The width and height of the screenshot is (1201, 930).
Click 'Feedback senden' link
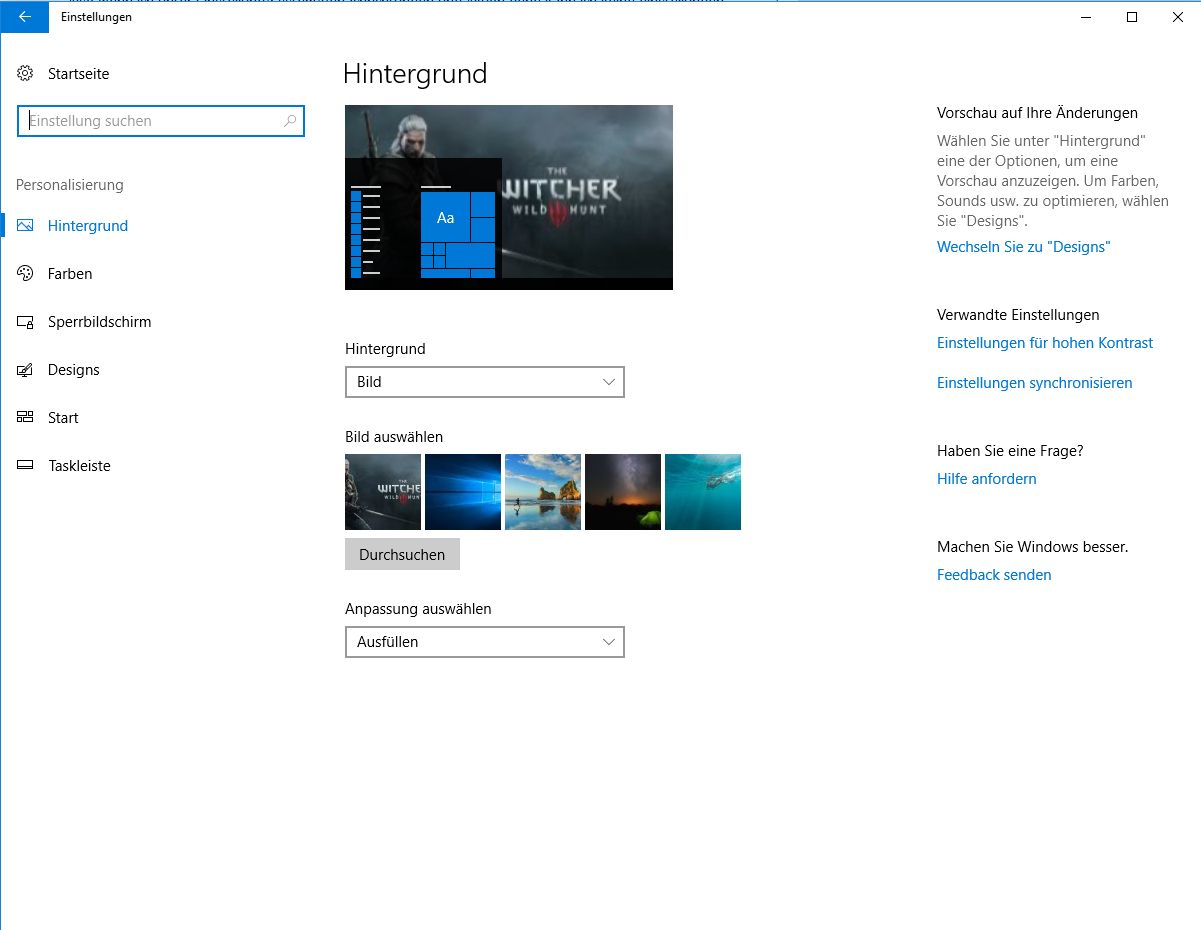click(x=994, y=575)
